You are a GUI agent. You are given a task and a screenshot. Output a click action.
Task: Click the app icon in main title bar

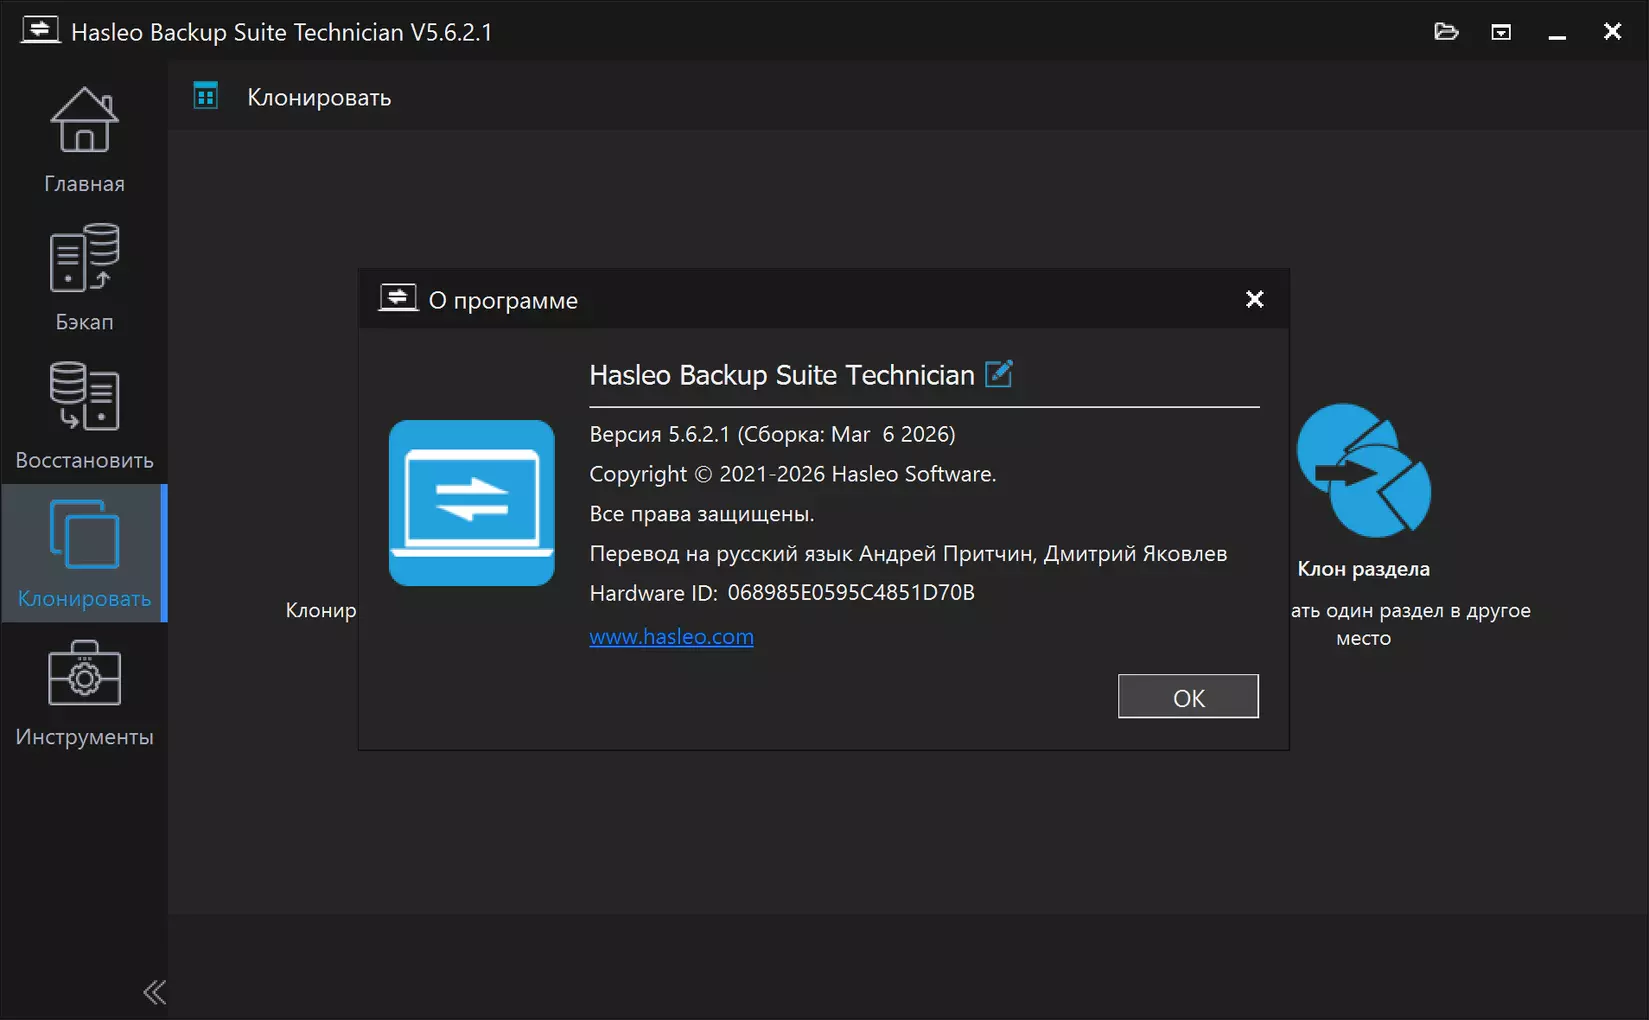[x=40, y=30]
